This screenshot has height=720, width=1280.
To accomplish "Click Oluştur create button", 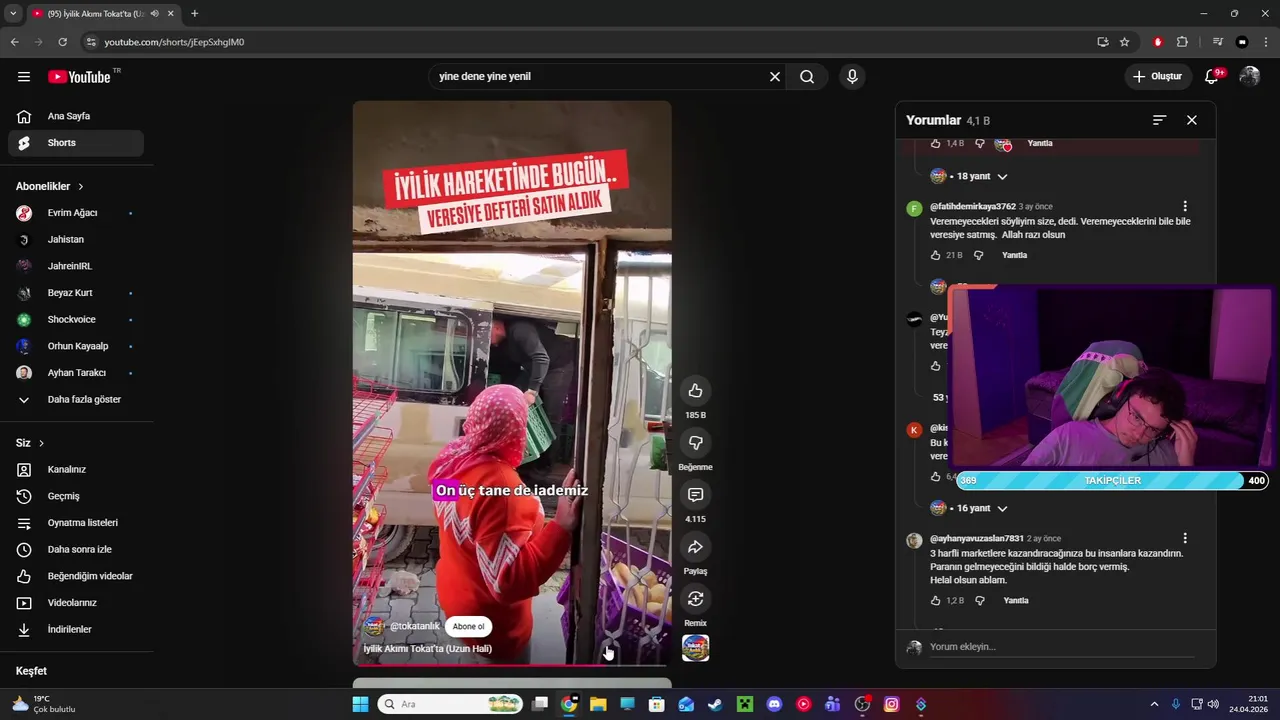I will pos(1157,76).
